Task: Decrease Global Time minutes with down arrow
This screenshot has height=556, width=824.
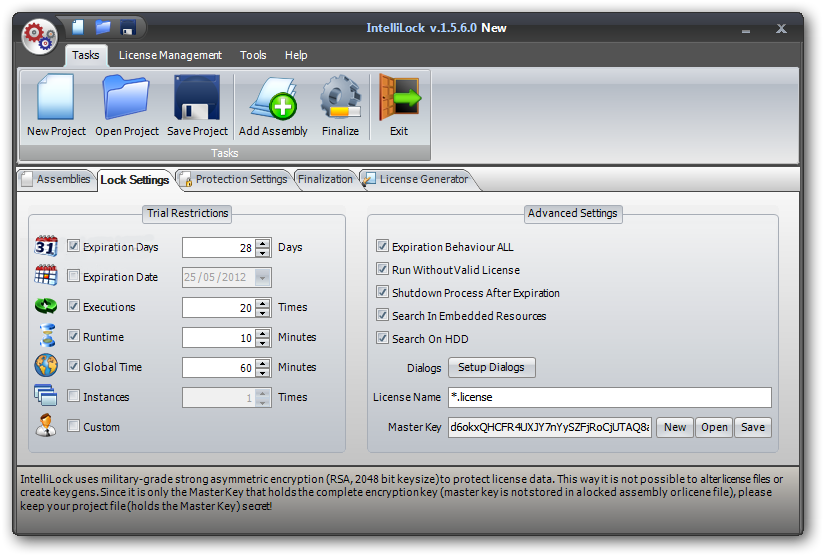Action: click(x=262, y=372)
